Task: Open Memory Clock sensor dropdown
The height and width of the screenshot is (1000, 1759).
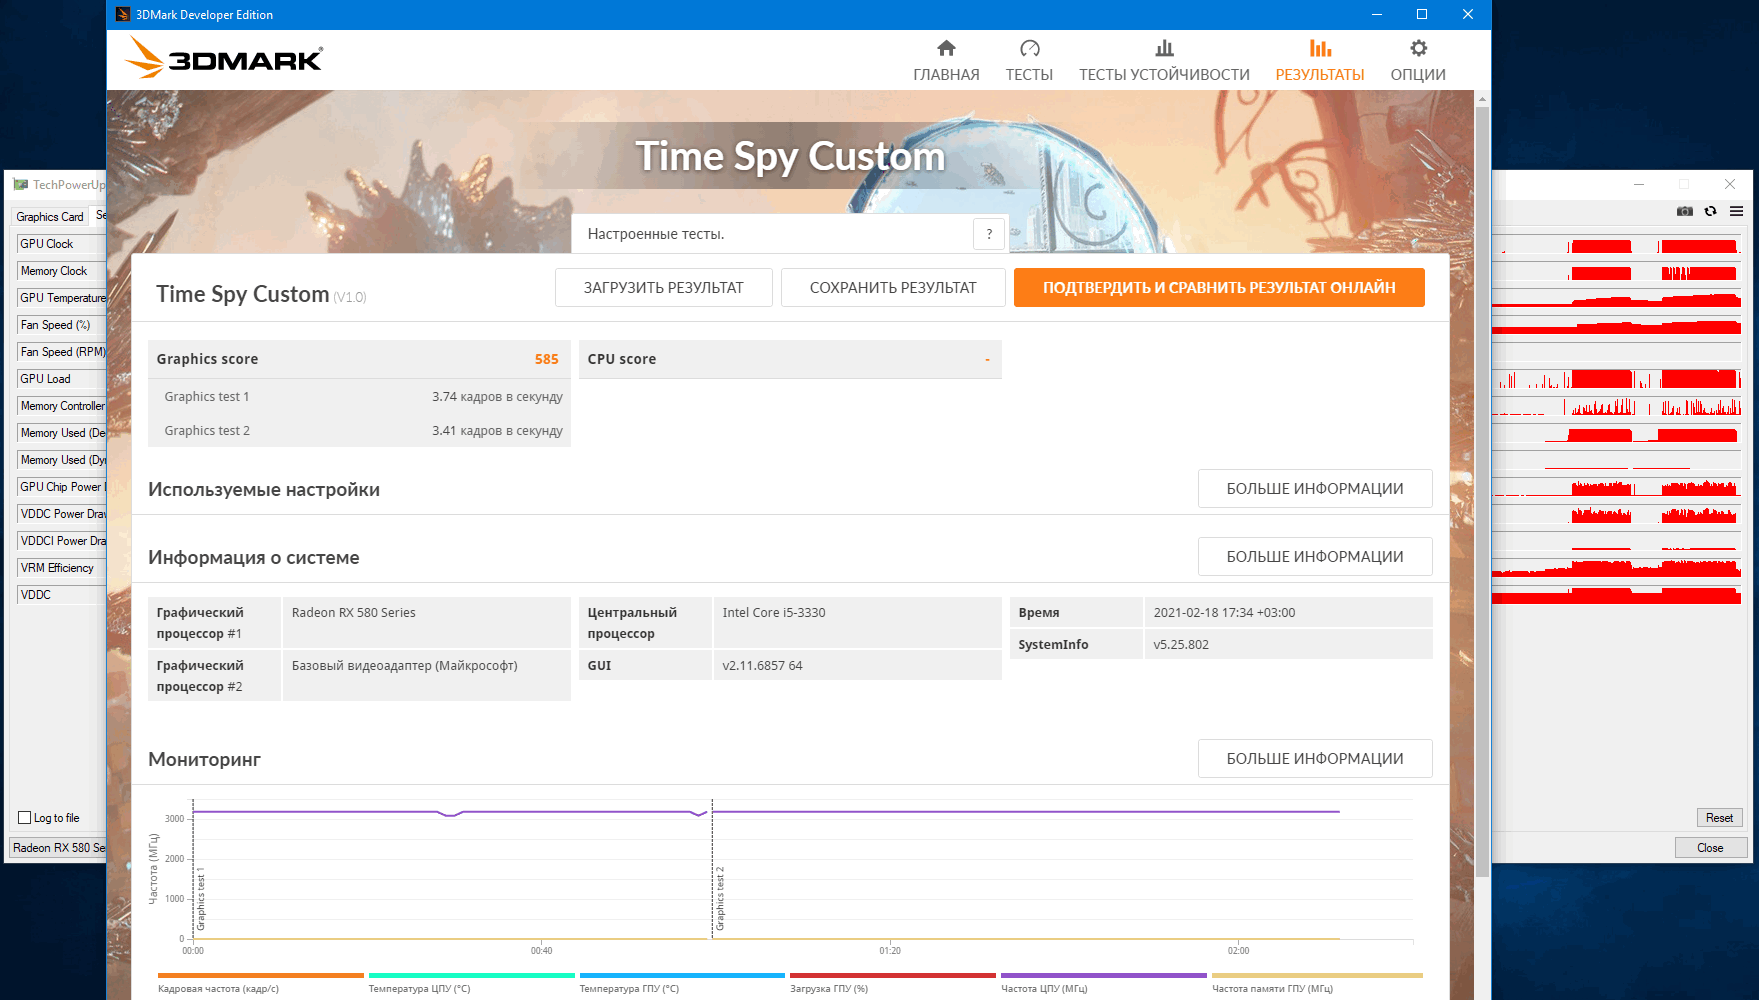Action: click(62, 270)
